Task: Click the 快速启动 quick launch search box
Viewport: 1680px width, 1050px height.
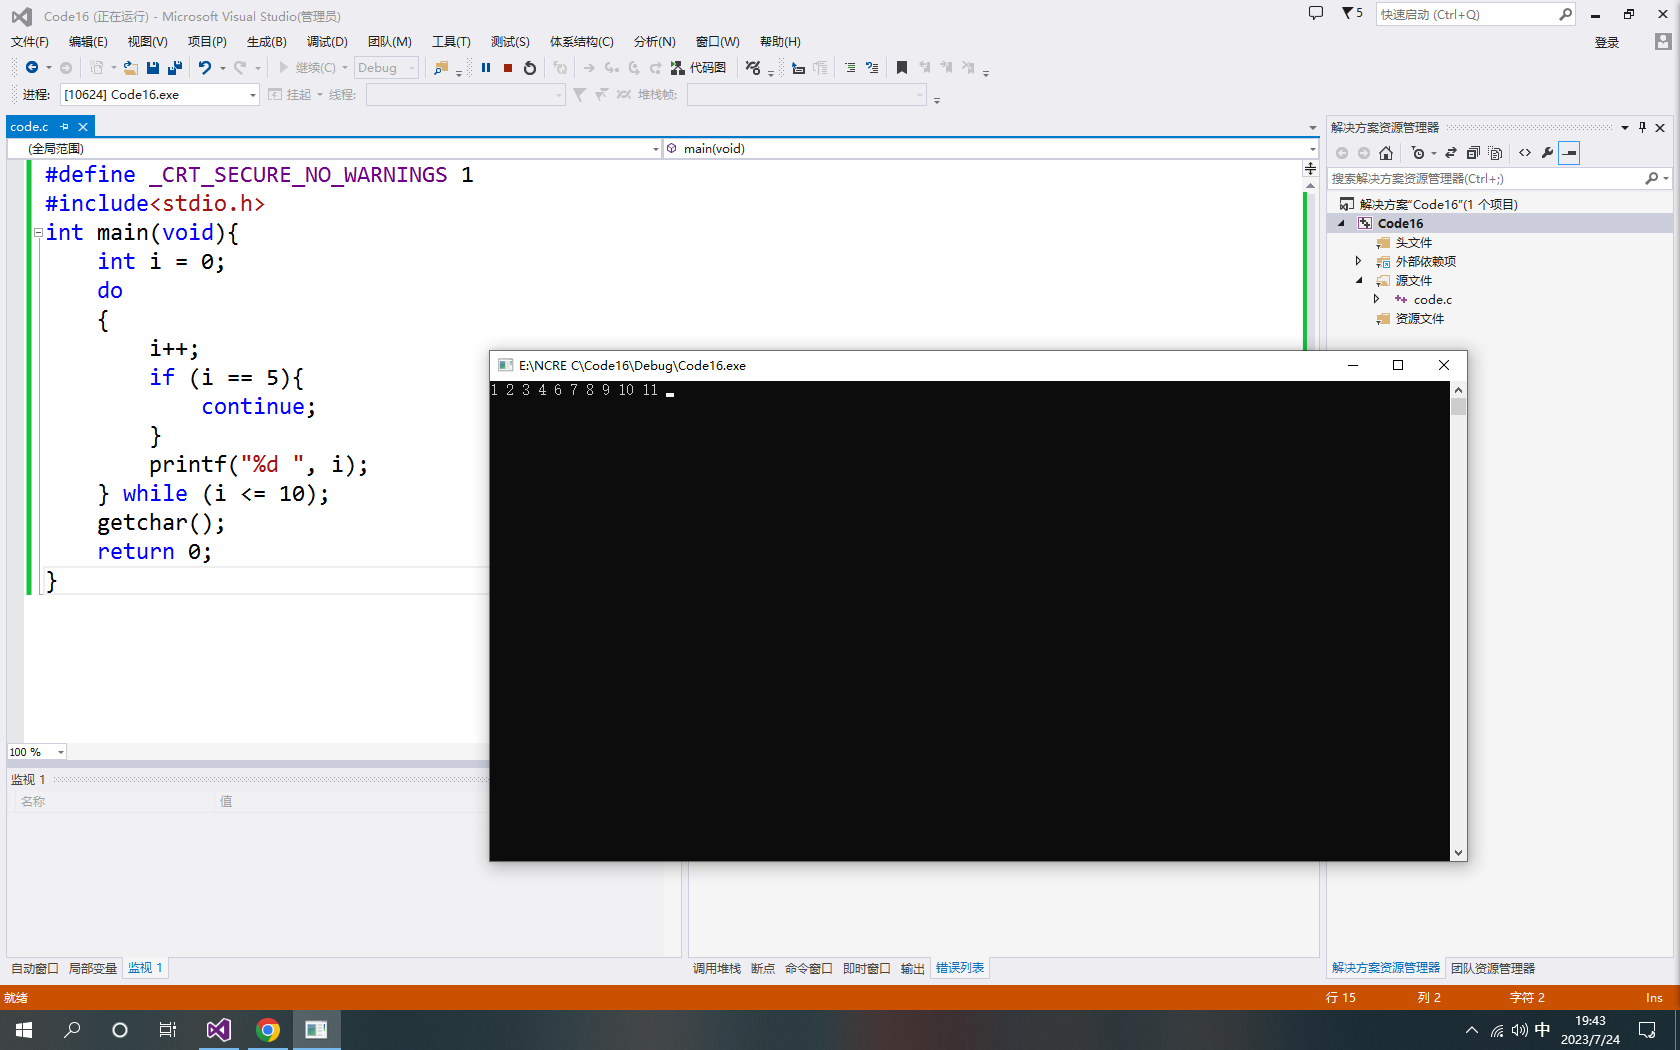Action: pos(1476,14)
